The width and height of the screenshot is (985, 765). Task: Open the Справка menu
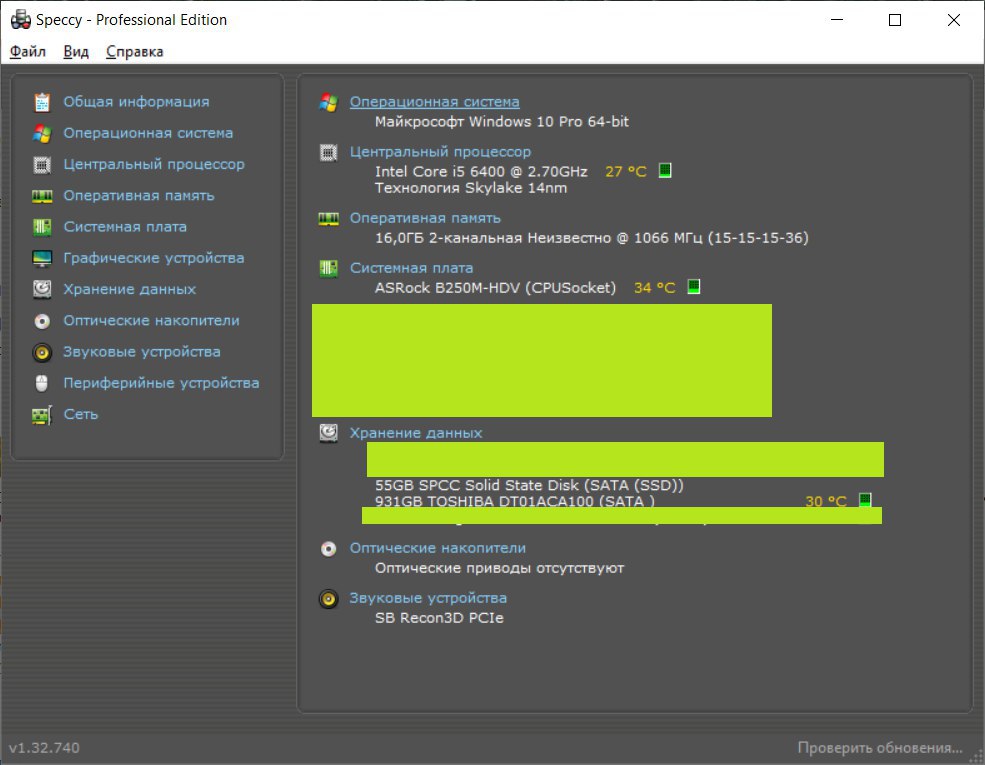(134, 52)
